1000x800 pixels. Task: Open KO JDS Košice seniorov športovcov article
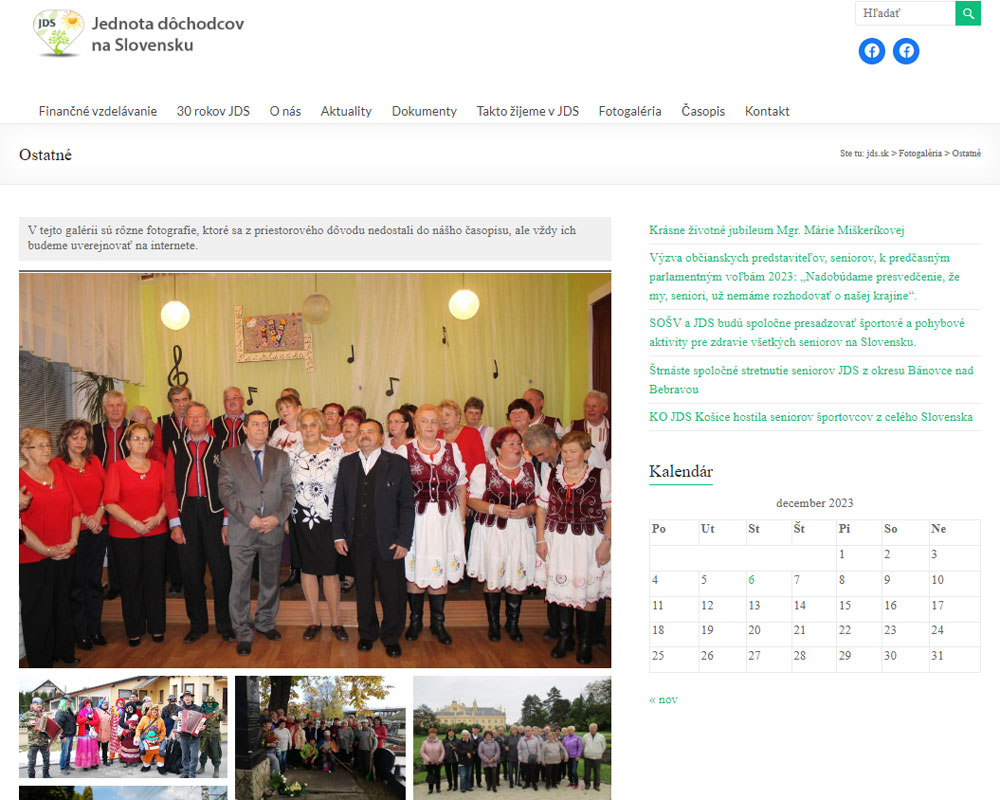coord(810,417)
